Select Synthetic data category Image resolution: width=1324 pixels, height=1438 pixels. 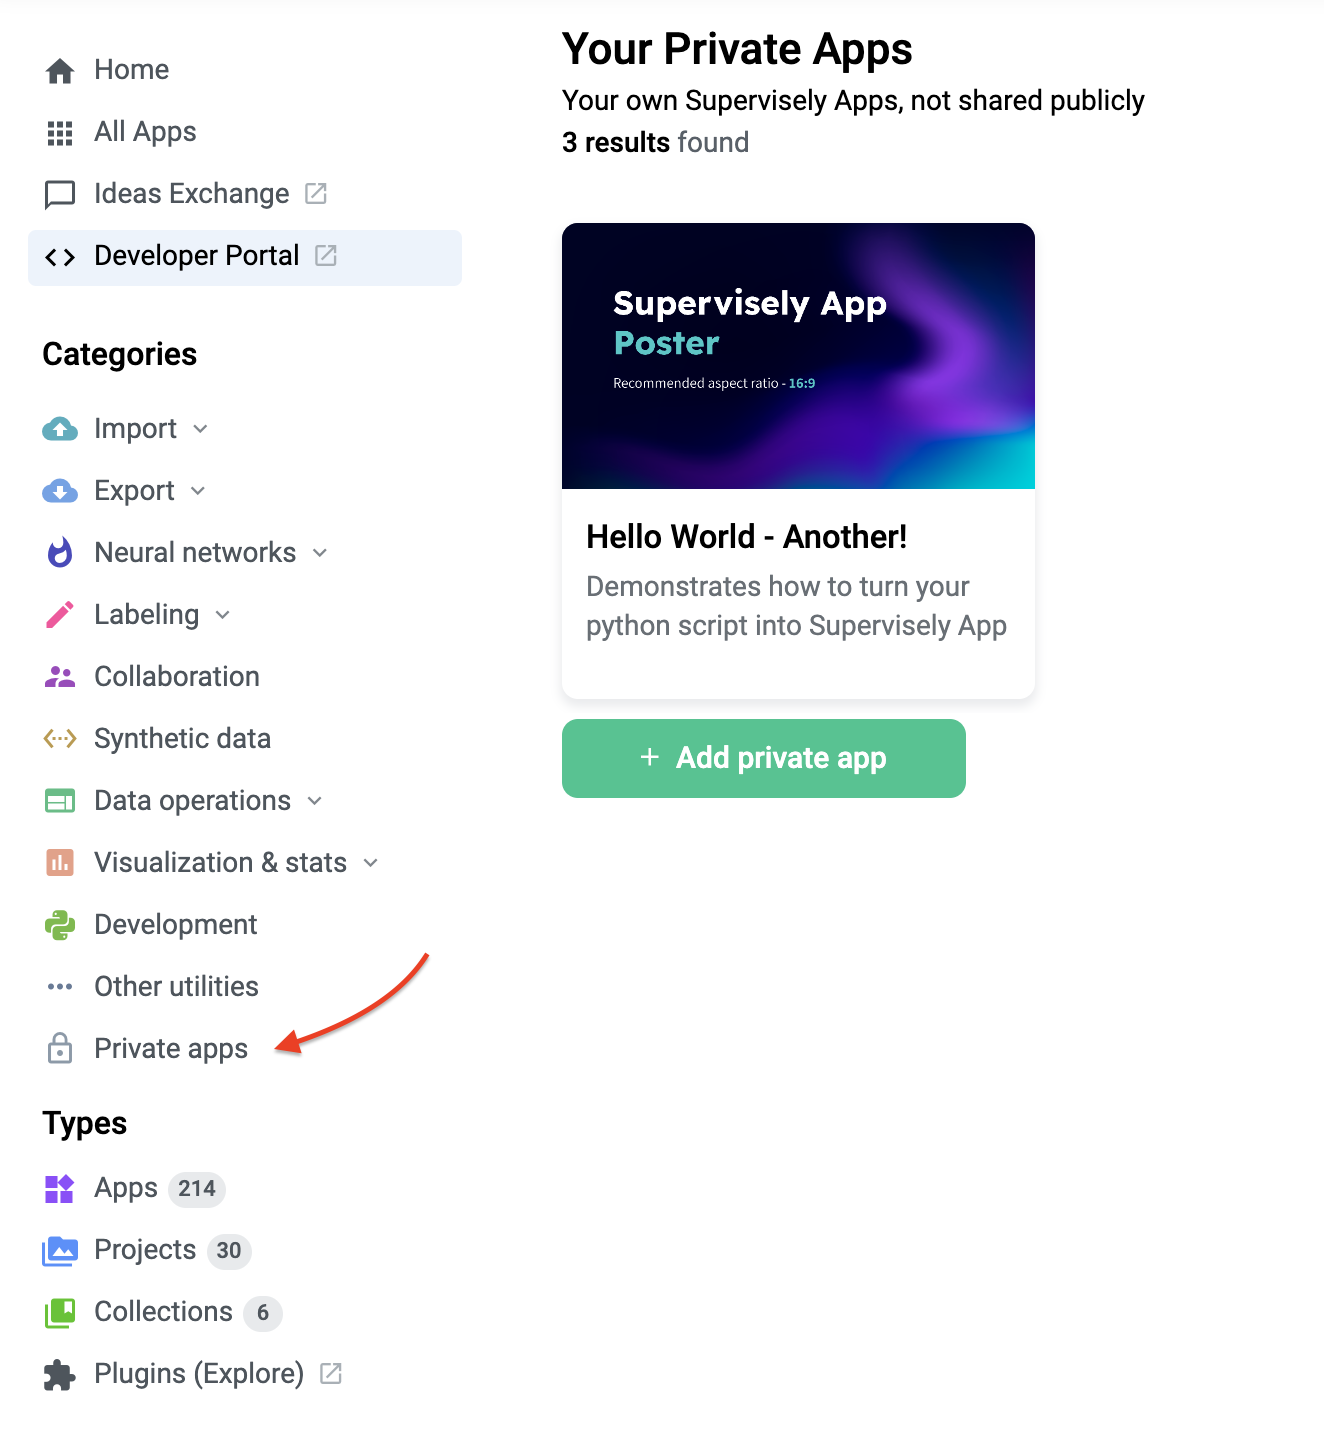(182, 739)
